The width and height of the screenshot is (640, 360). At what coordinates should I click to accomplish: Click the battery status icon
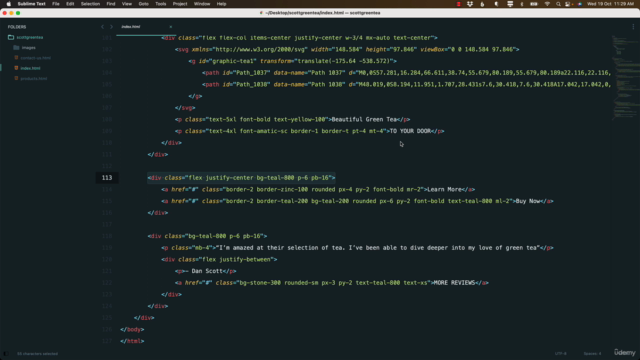[x=534, y=4]
